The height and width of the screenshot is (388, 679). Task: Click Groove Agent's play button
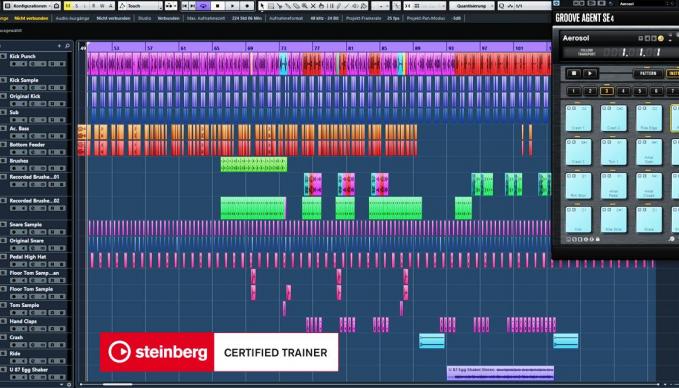(590, 74)
